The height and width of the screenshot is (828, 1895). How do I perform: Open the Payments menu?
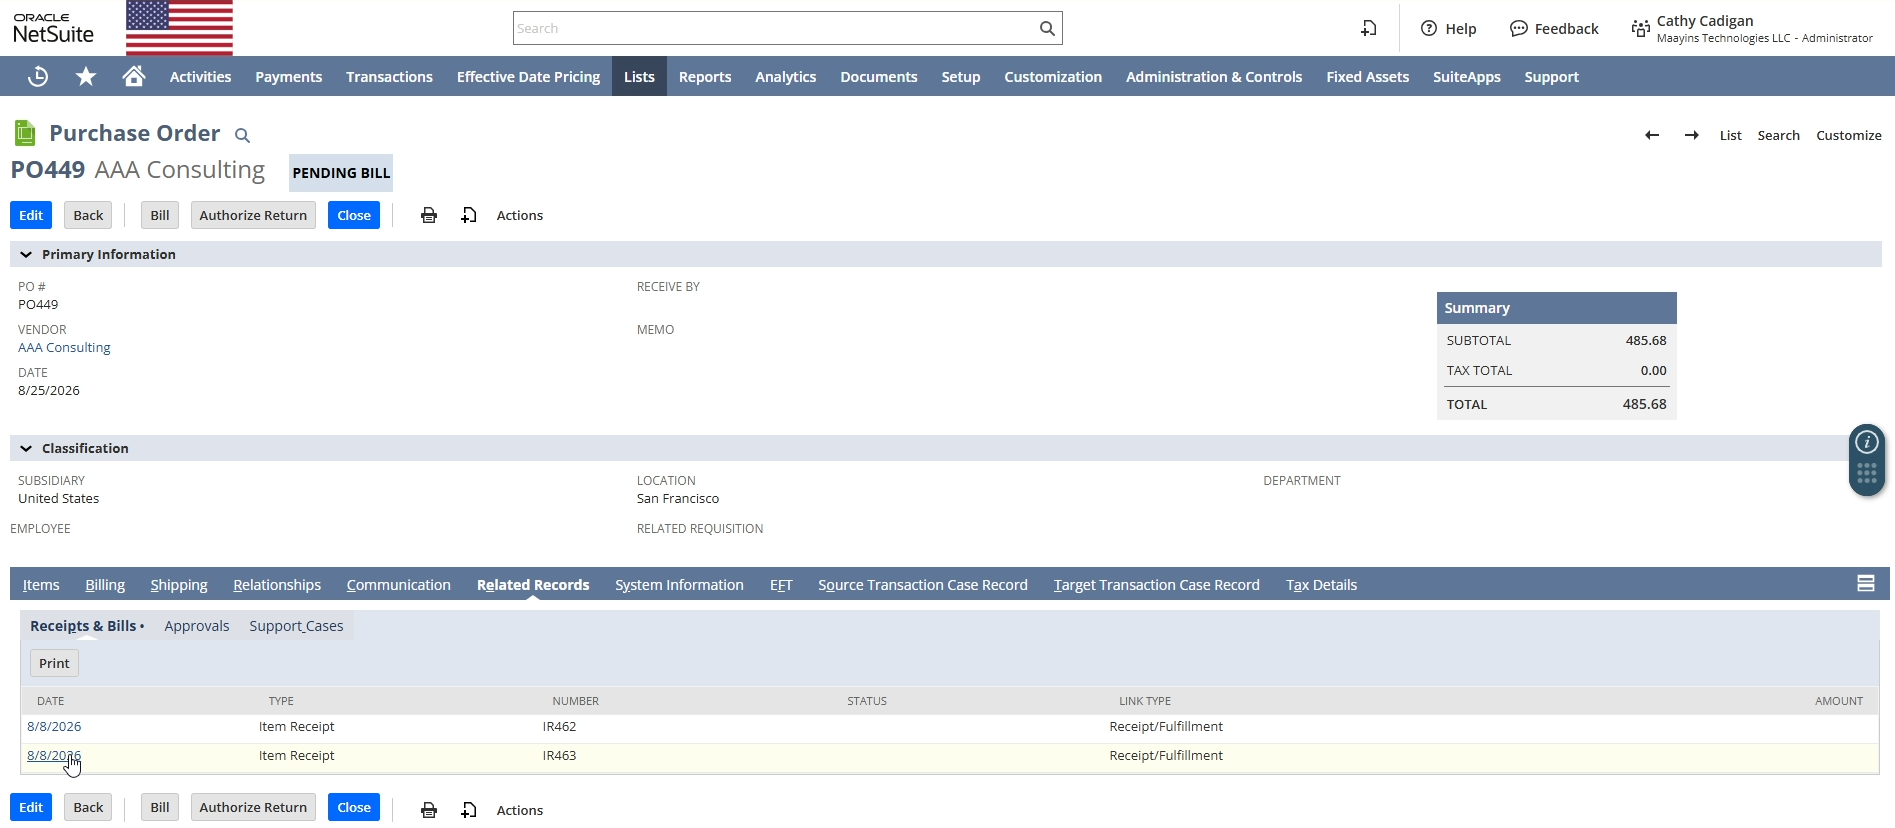[x=288, y=76]
